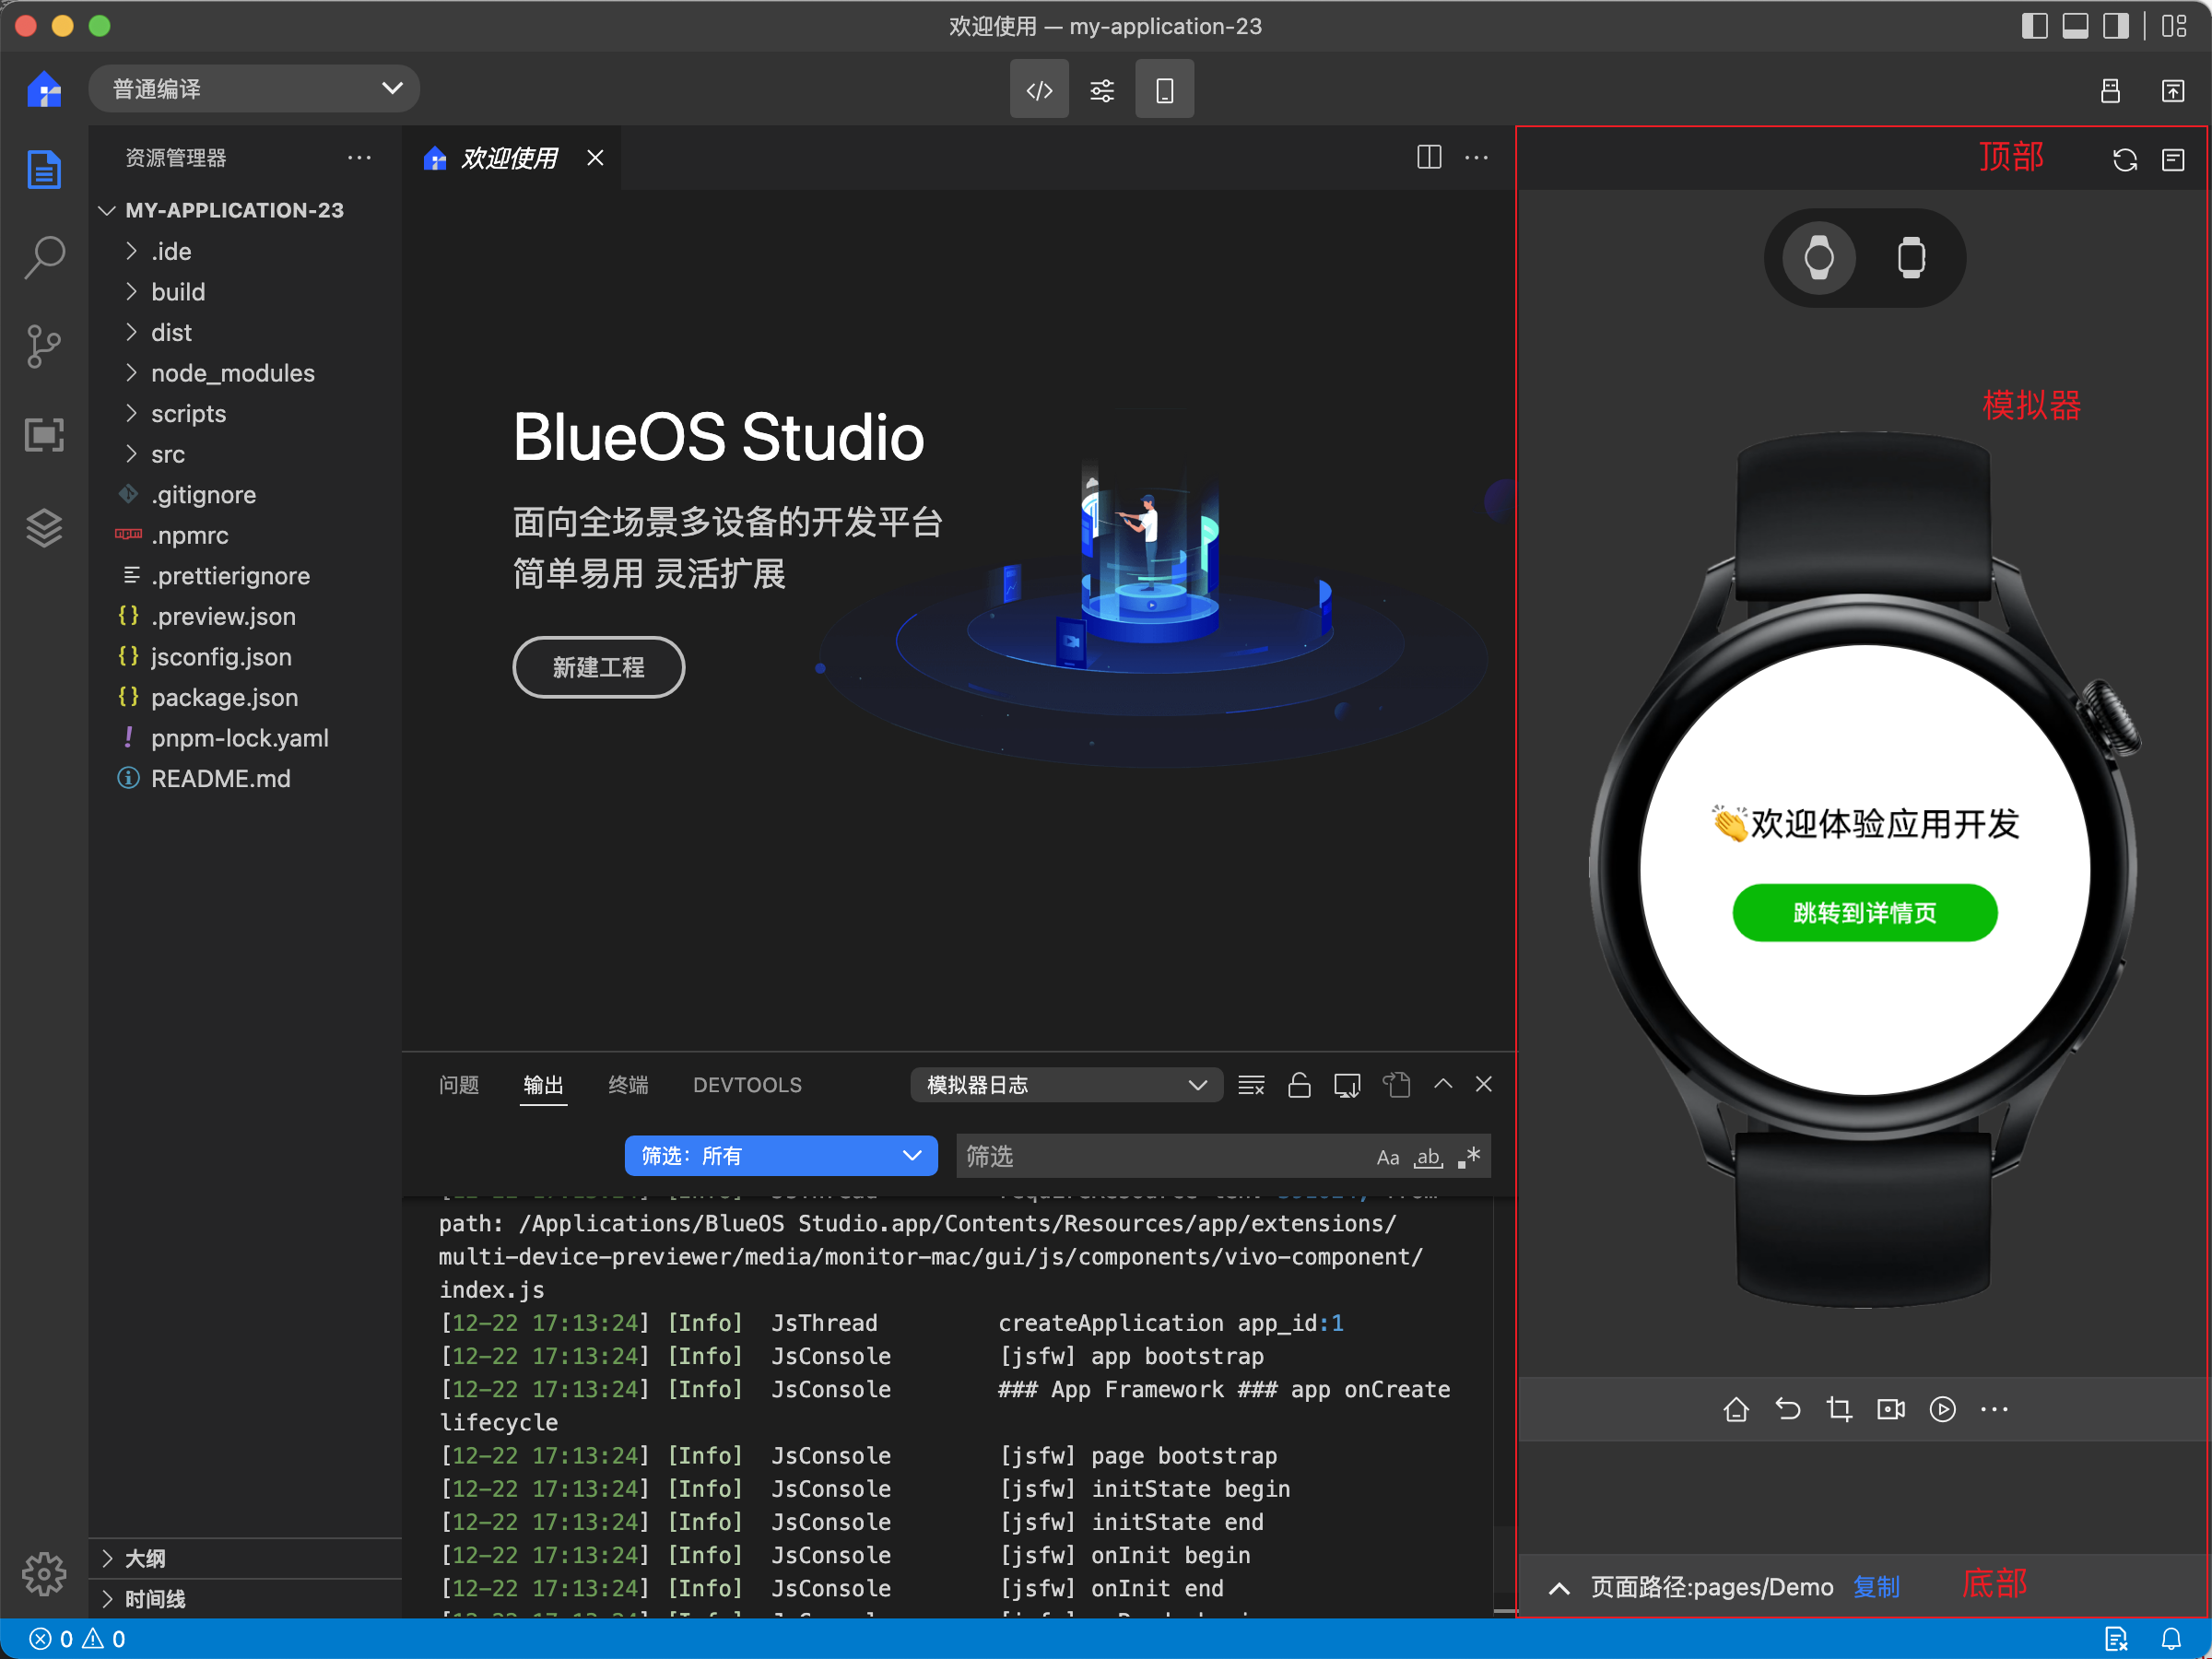The width and height of the screenshot is (2212, 1659).
Task: Open editor more actions menu
Action: click(x=1476, y=157)
